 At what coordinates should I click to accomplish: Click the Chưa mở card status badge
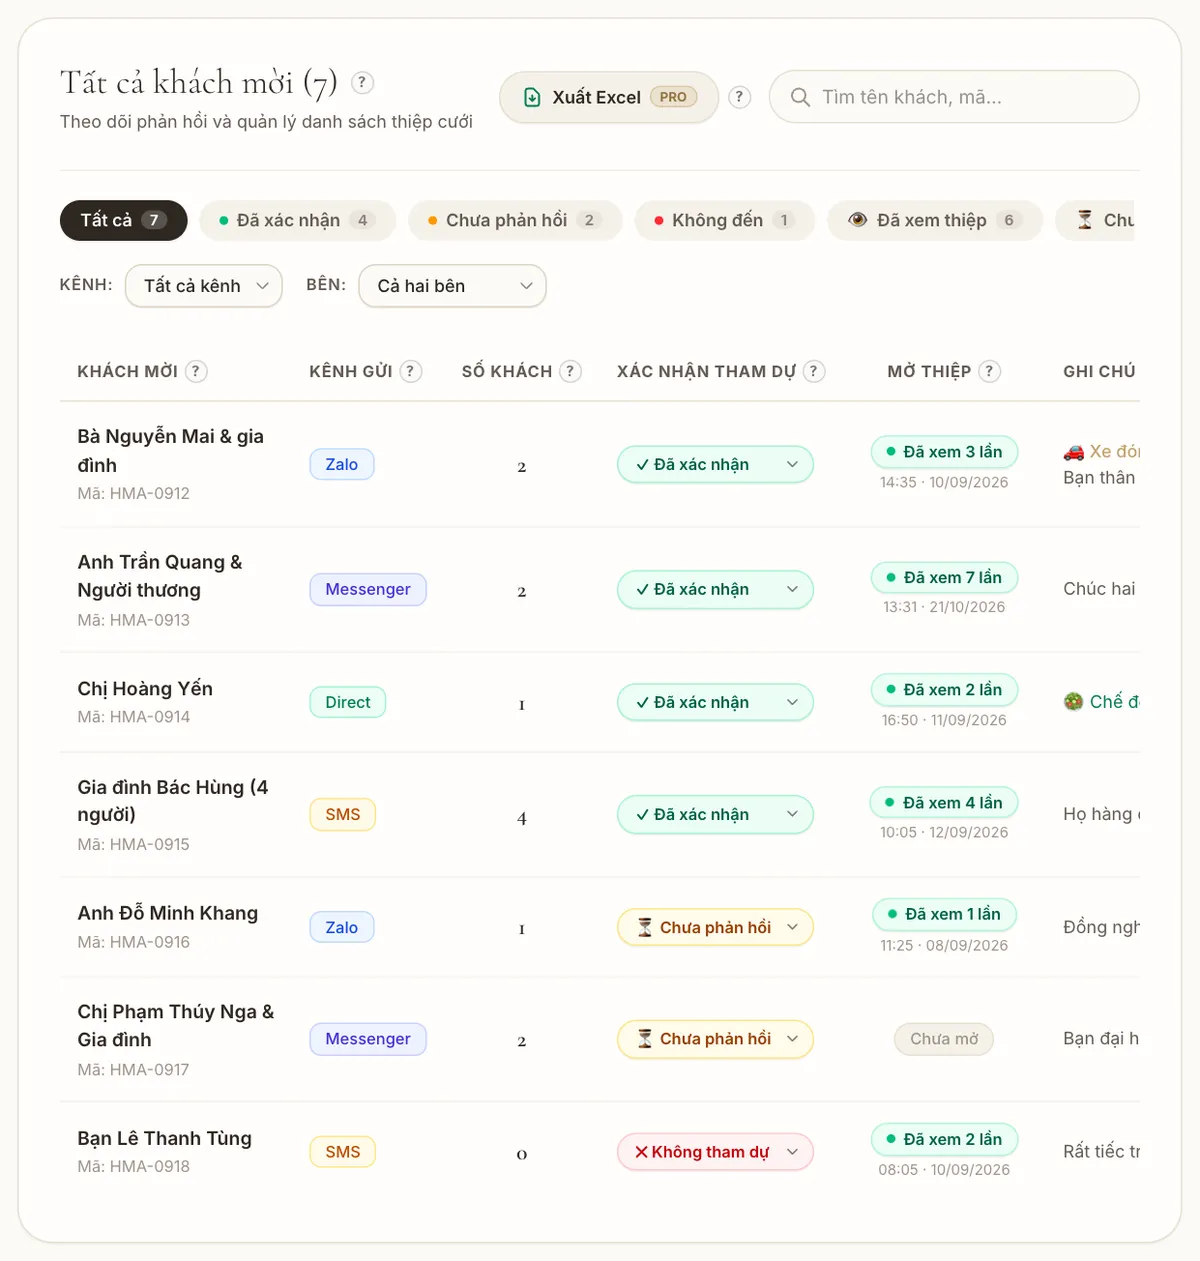click(944, 1039)
